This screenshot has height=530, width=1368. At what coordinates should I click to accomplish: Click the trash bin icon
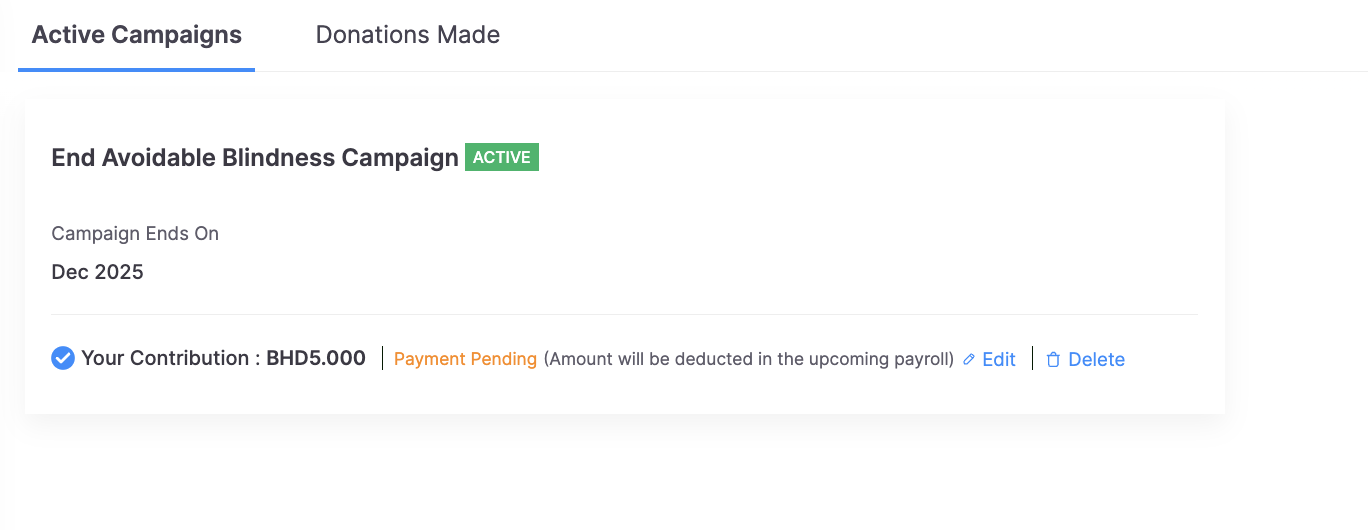pos(1053,360)
